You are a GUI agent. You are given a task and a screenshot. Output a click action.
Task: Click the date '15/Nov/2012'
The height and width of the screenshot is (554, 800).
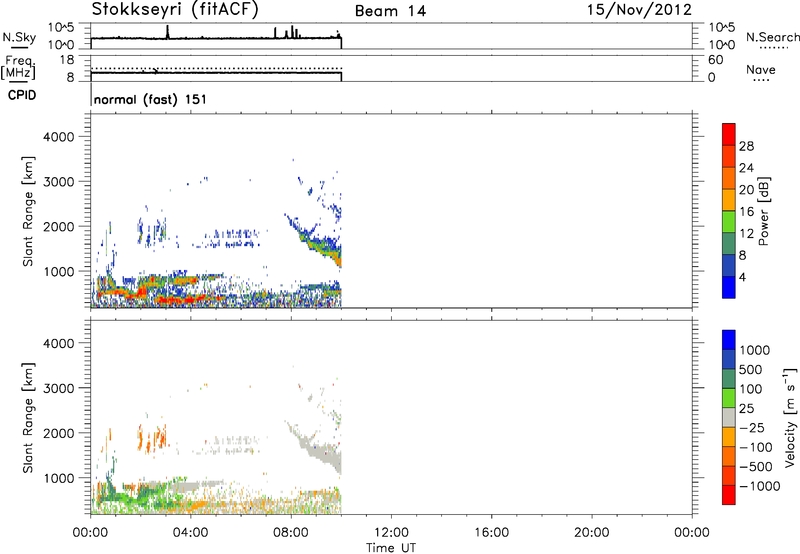tap(639, 10)
